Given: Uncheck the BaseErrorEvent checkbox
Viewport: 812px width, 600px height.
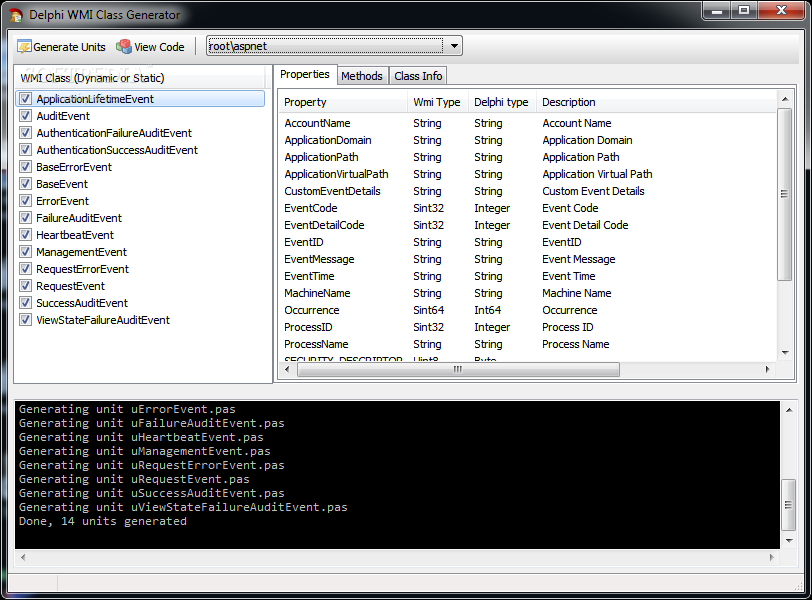Looking at the screenshot, I should click(25, 167).
